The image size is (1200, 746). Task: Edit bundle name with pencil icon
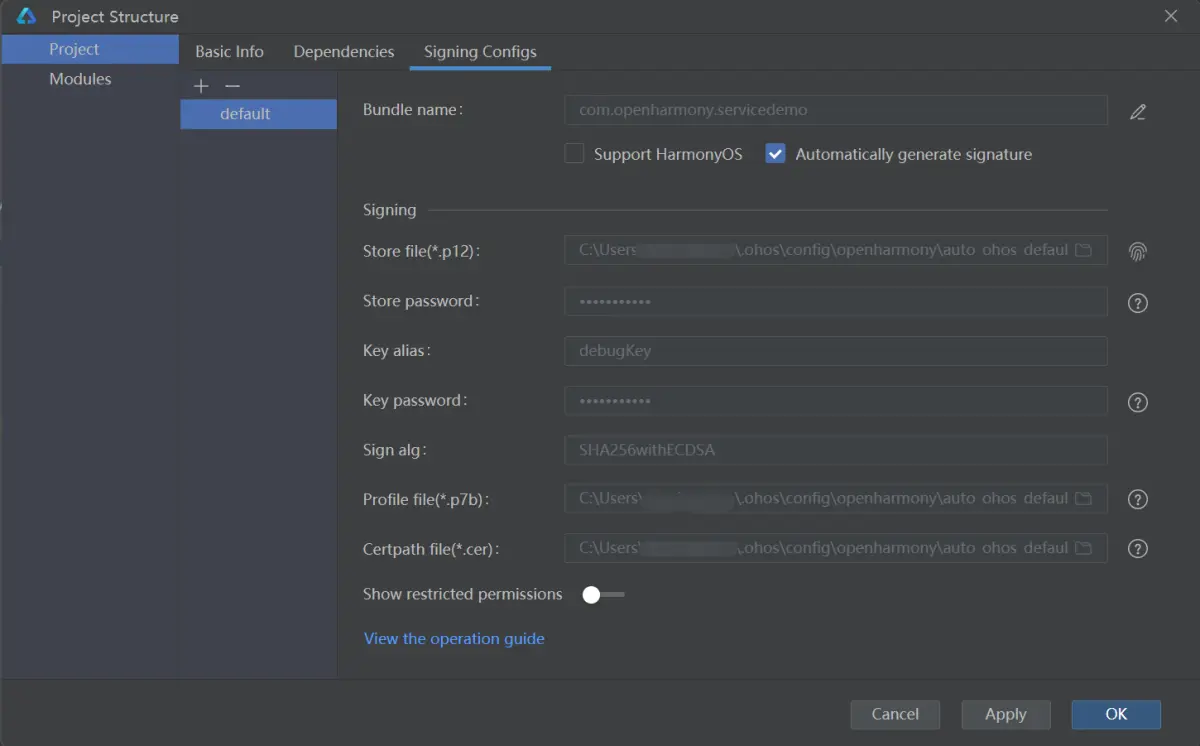pos(1137,112)
